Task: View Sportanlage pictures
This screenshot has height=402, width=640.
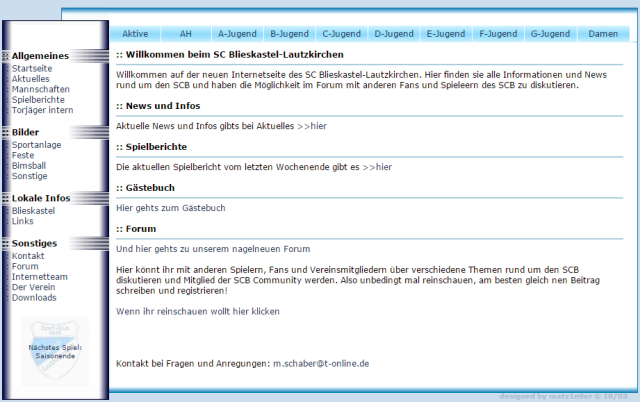Action: click(36, 145)
